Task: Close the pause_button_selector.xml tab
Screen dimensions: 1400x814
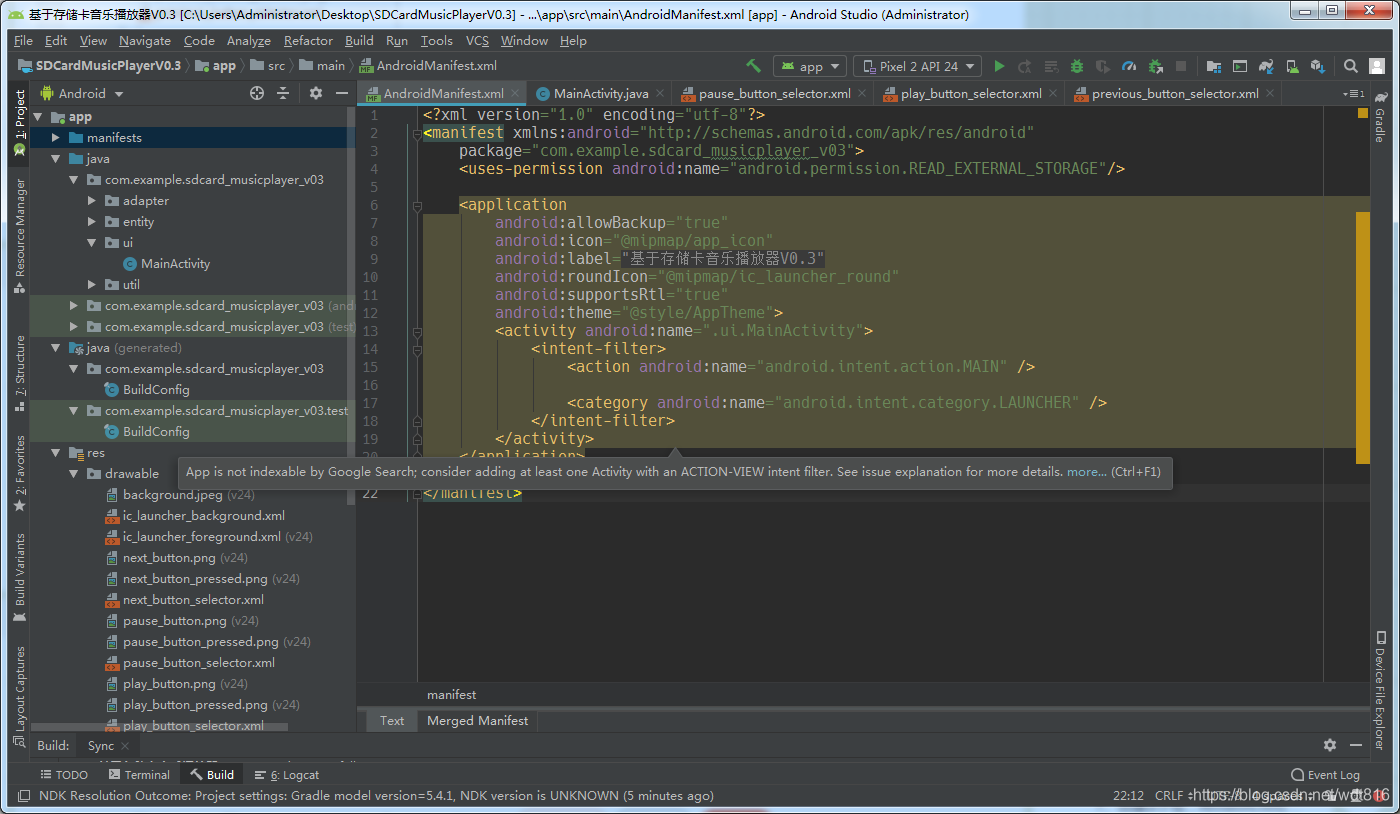Action: tap(863, 93)
